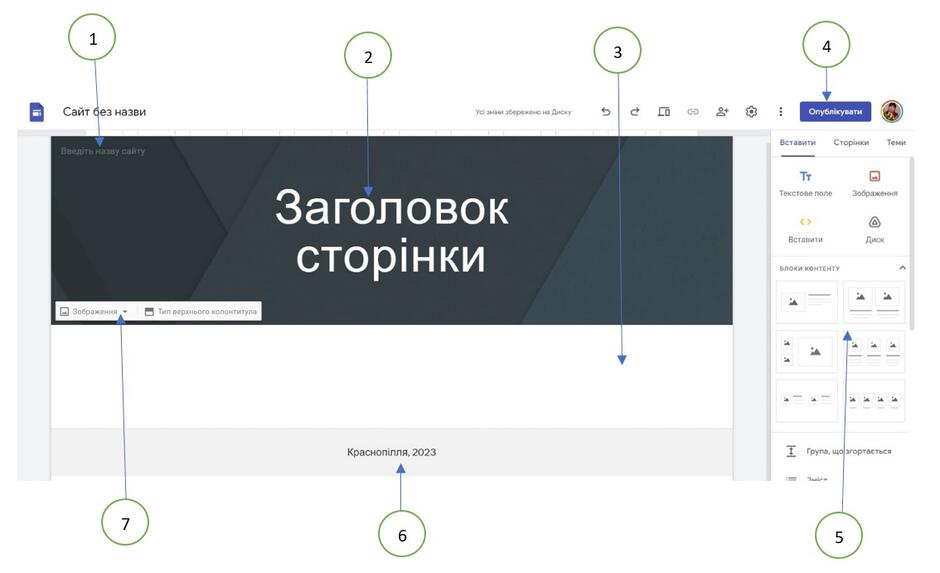The image size is (940, 573).
Task: Open the device preview icon
Action: pos(664,111)
